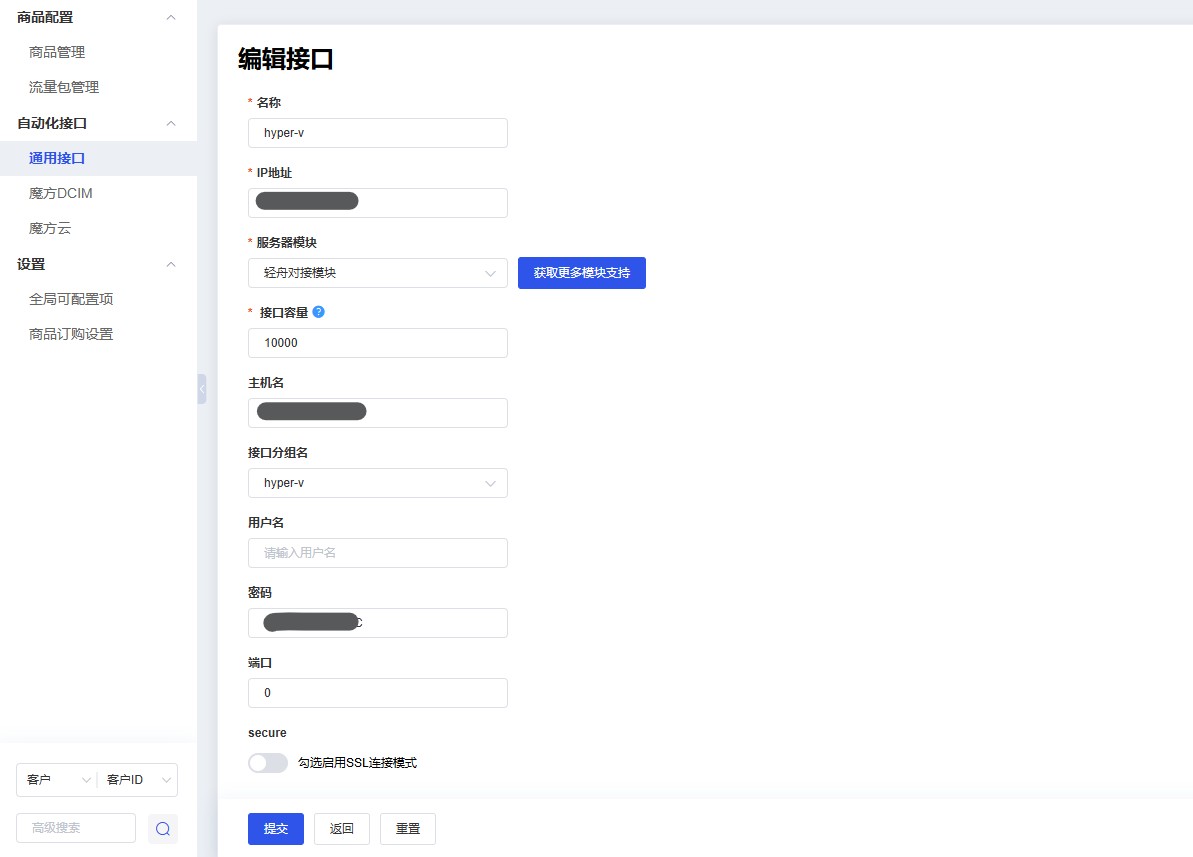Enable the SSL 连接模式 secure toggle
This screenshot has height=857, width=1193.
click(x=267, y=762)
